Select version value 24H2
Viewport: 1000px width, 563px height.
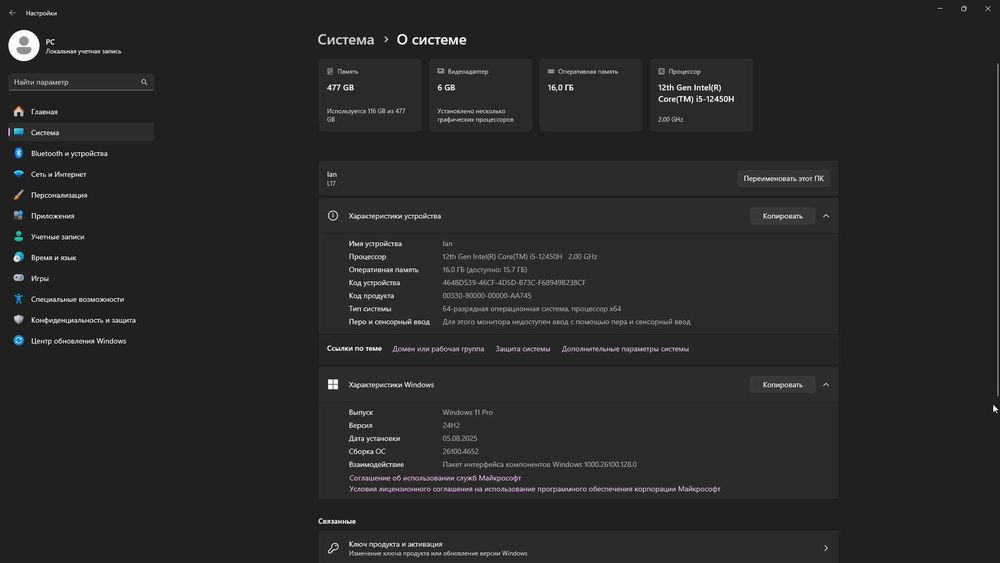451,425
